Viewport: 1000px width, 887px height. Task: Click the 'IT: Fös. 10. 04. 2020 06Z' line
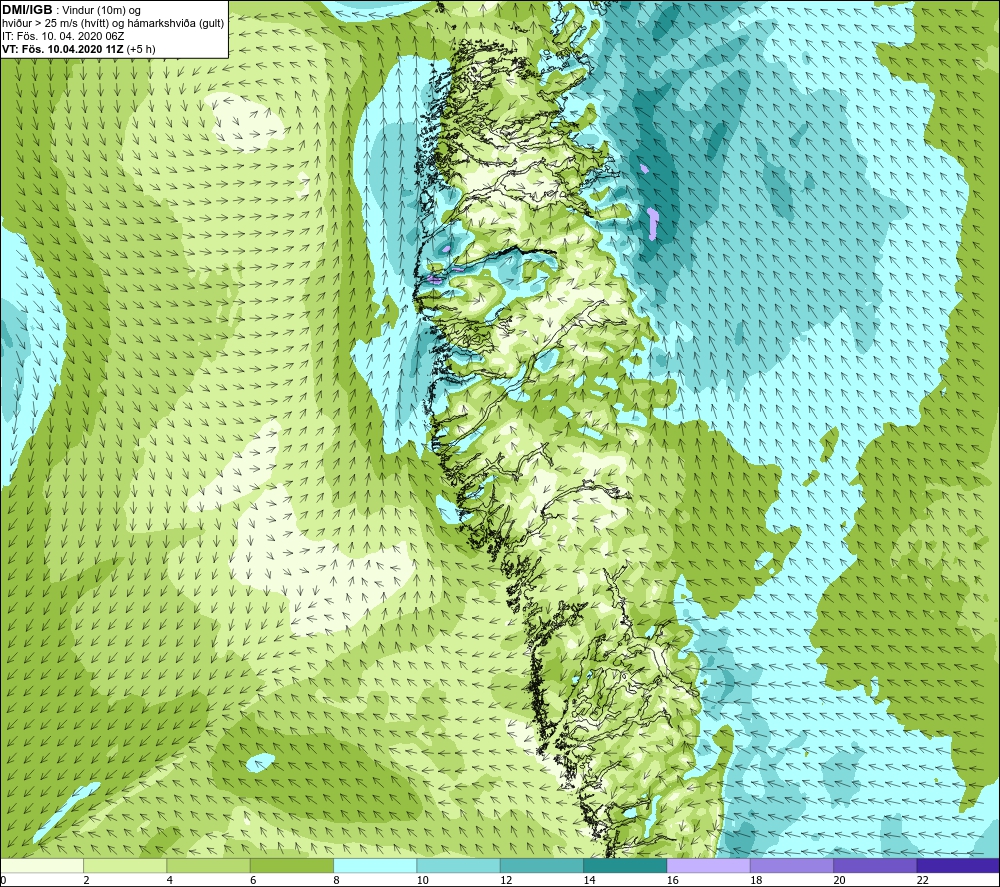coord(63,36)
